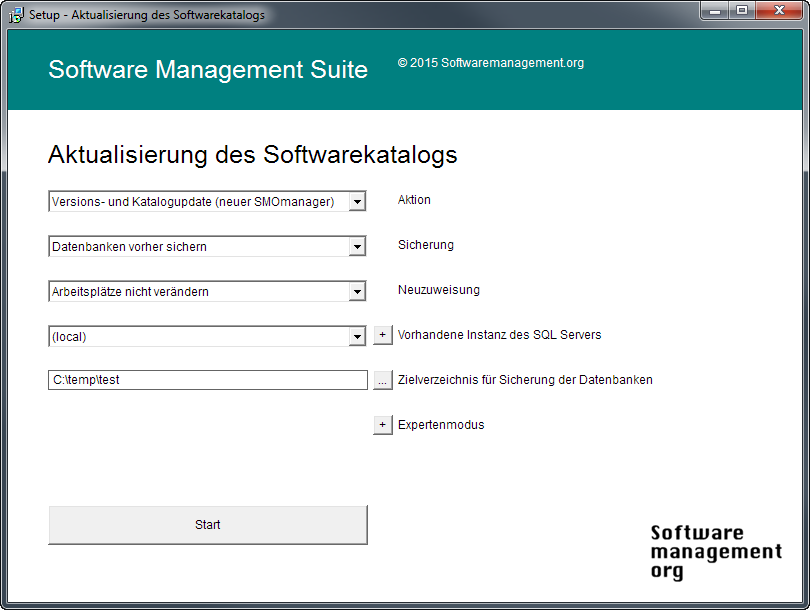This screenshot has width=810, height=610.
Task: Expand Expertenmodus with its plus button
Action: 383,425
